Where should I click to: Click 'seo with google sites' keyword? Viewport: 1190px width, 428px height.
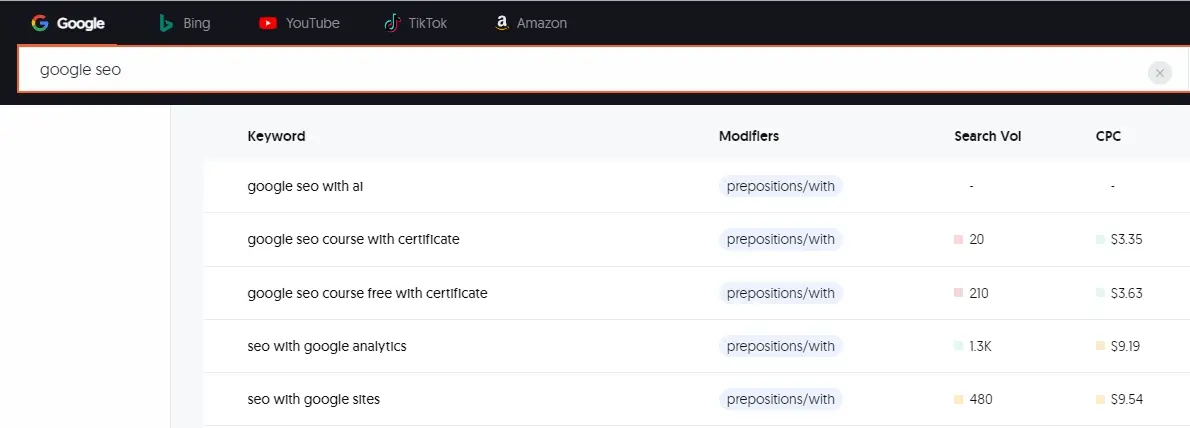click(313, 399)
